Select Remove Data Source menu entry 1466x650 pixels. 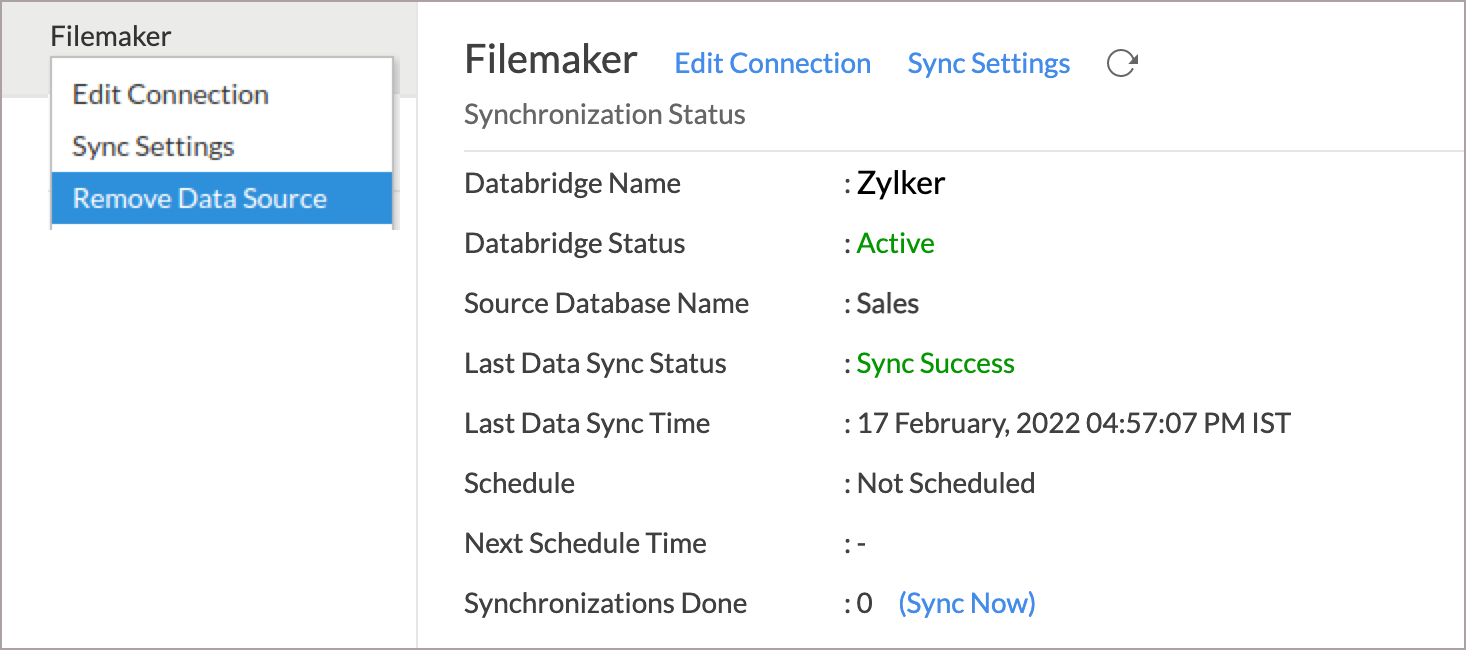(221, 198)
